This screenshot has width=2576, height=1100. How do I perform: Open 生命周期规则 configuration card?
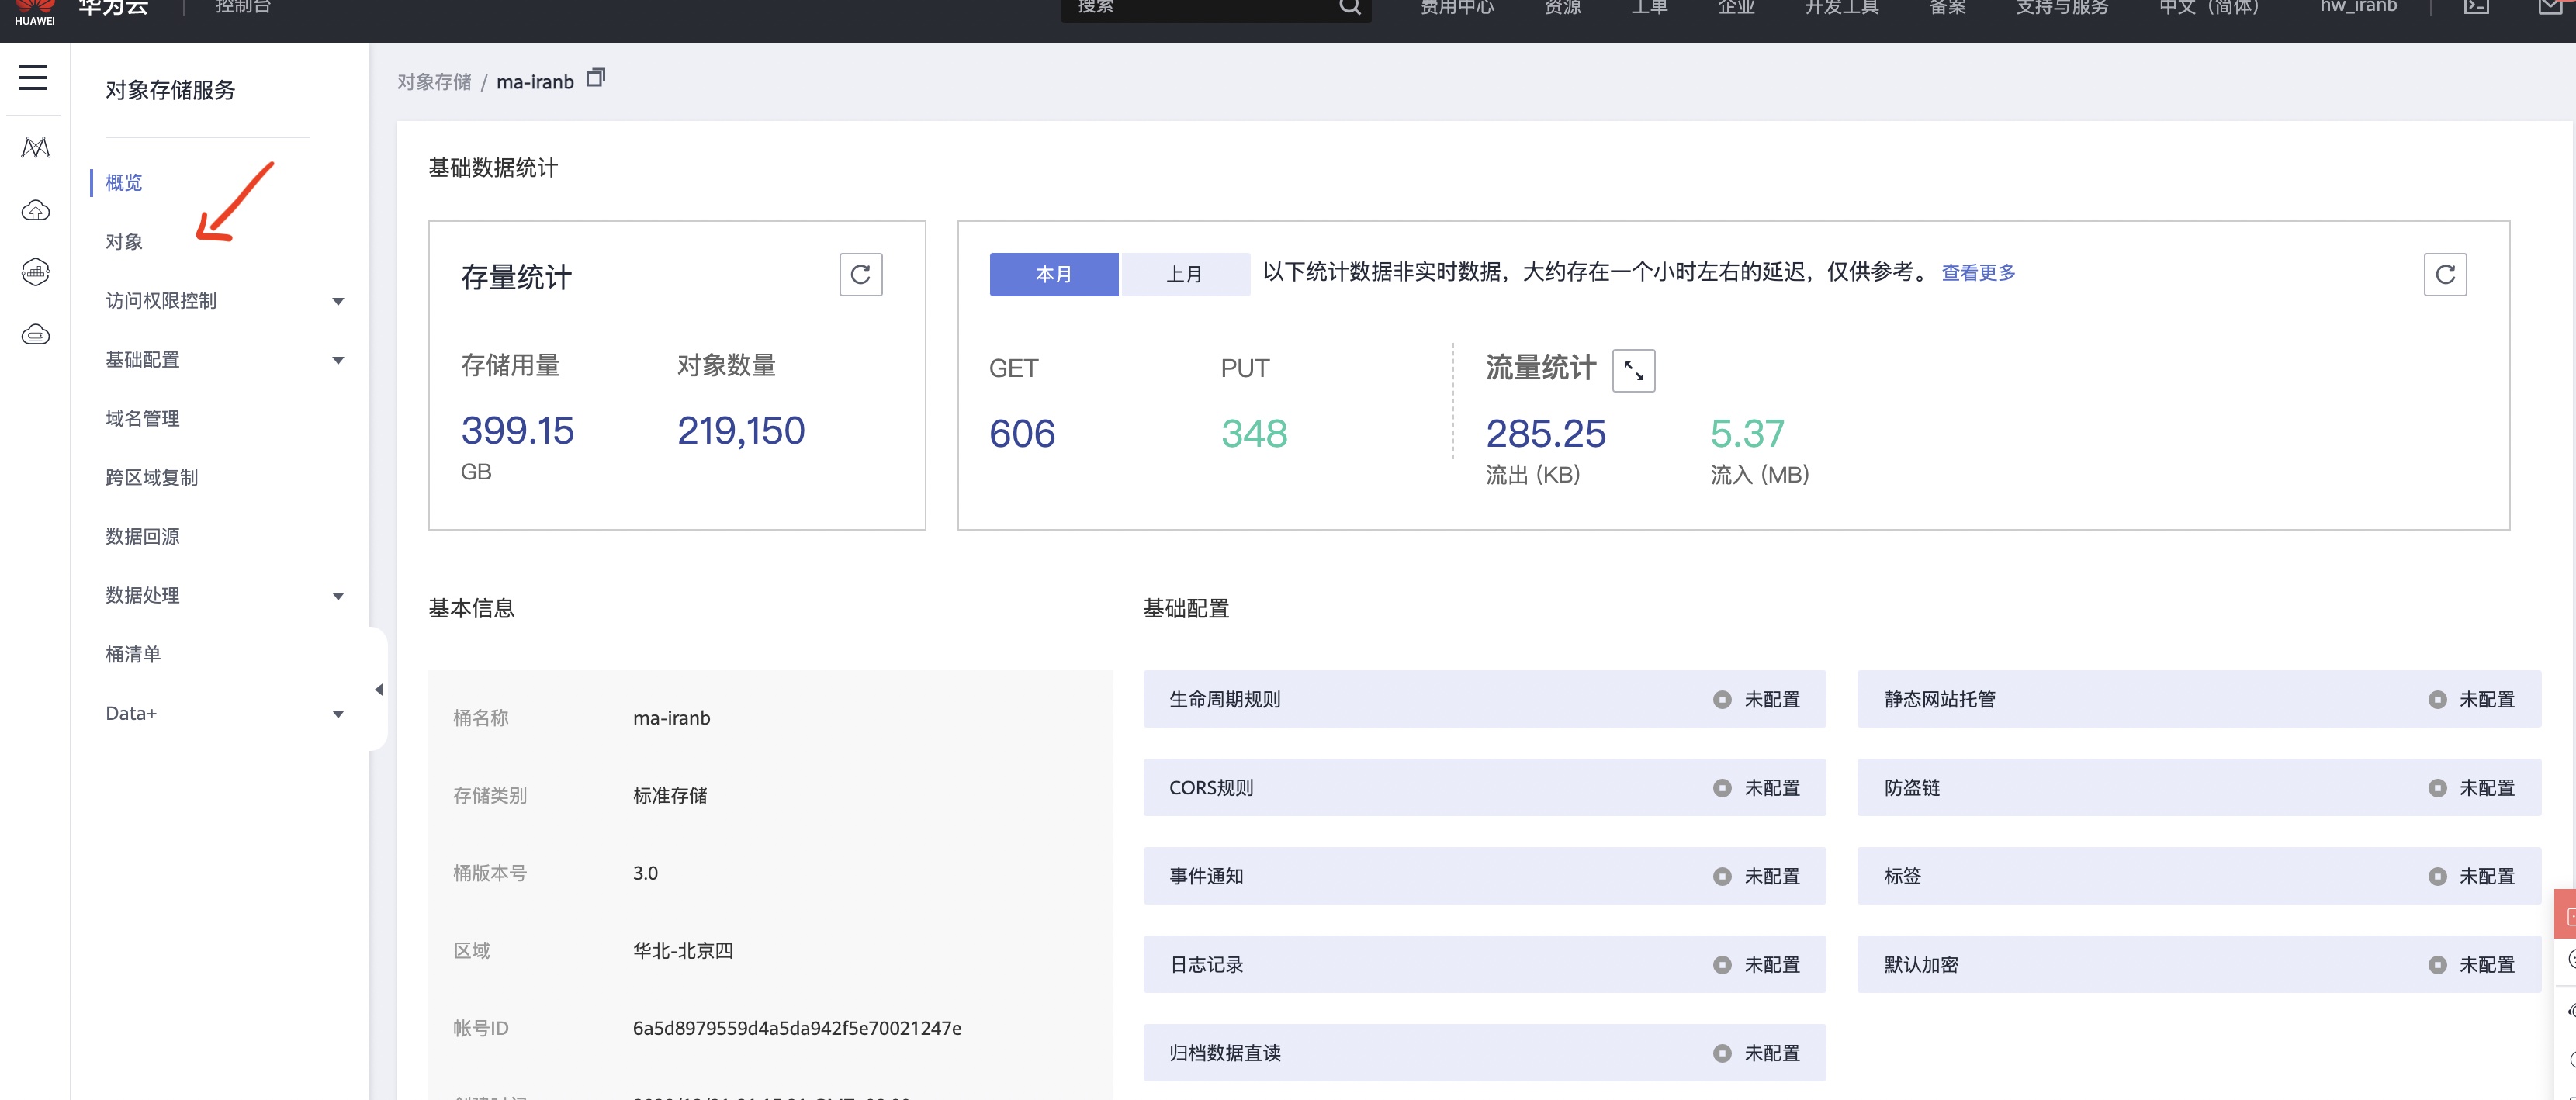(1484, 699)
